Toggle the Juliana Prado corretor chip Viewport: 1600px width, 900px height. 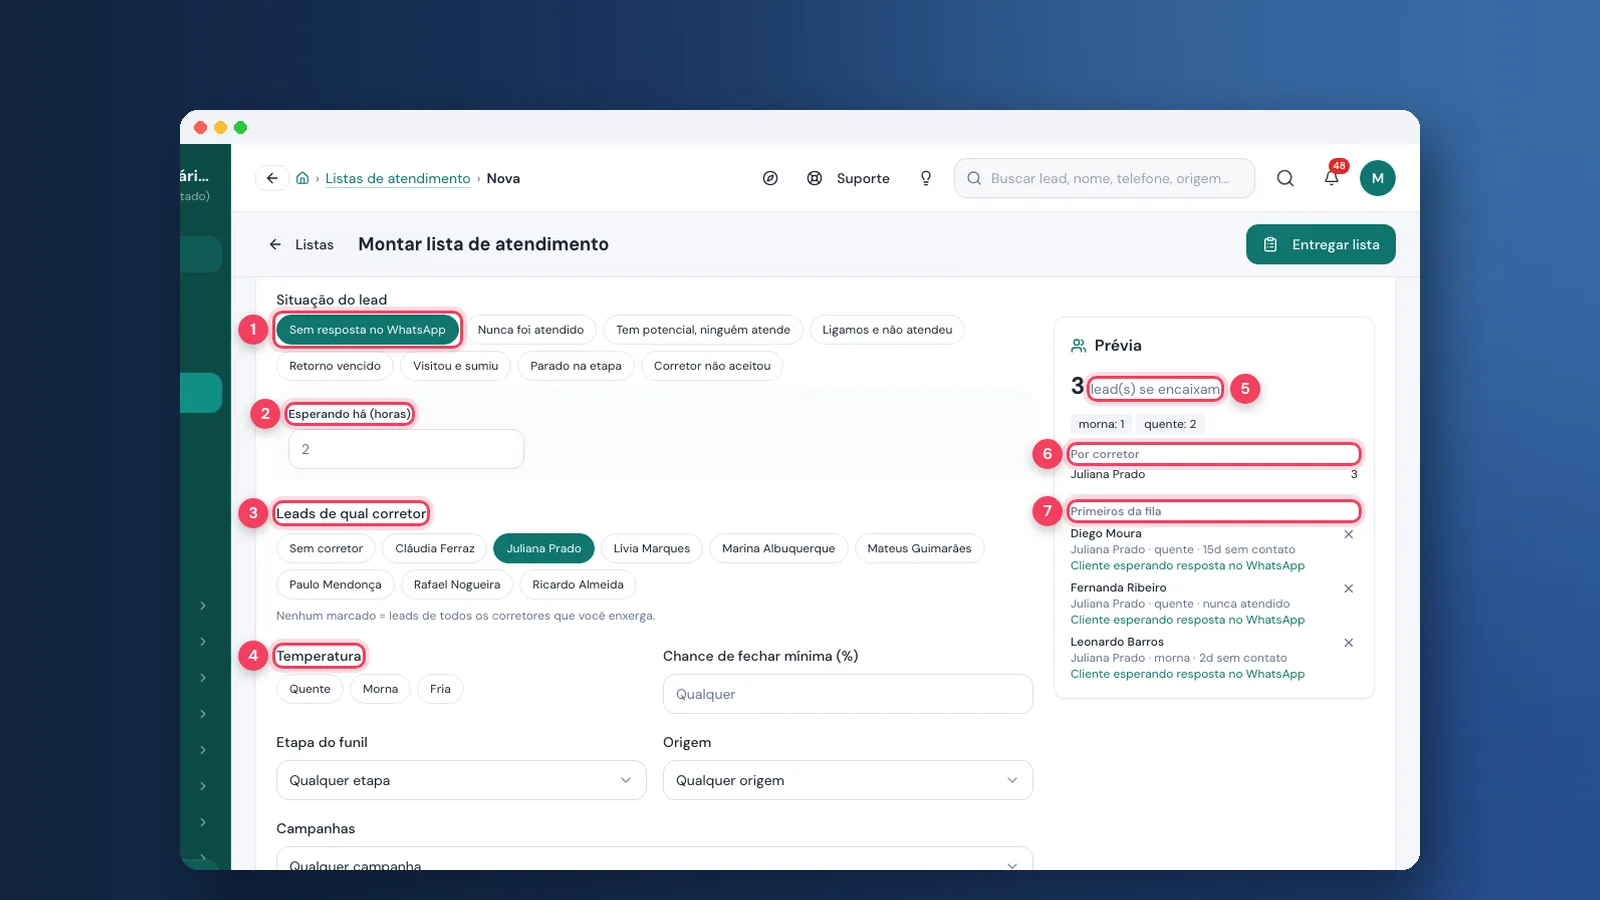click(544, 548)
